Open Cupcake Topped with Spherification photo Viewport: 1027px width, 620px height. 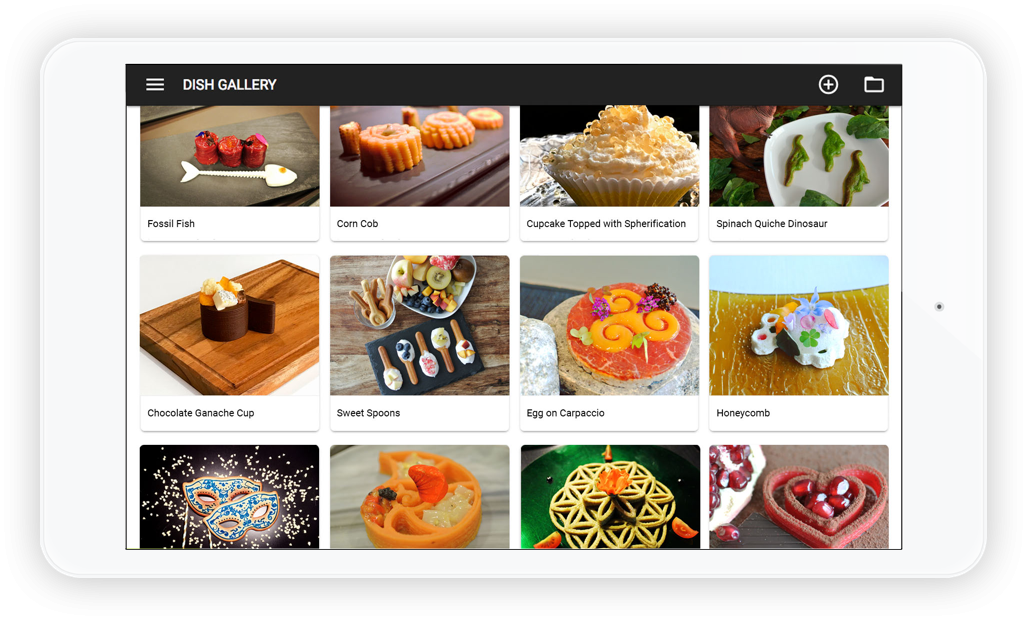coord(609,156)
